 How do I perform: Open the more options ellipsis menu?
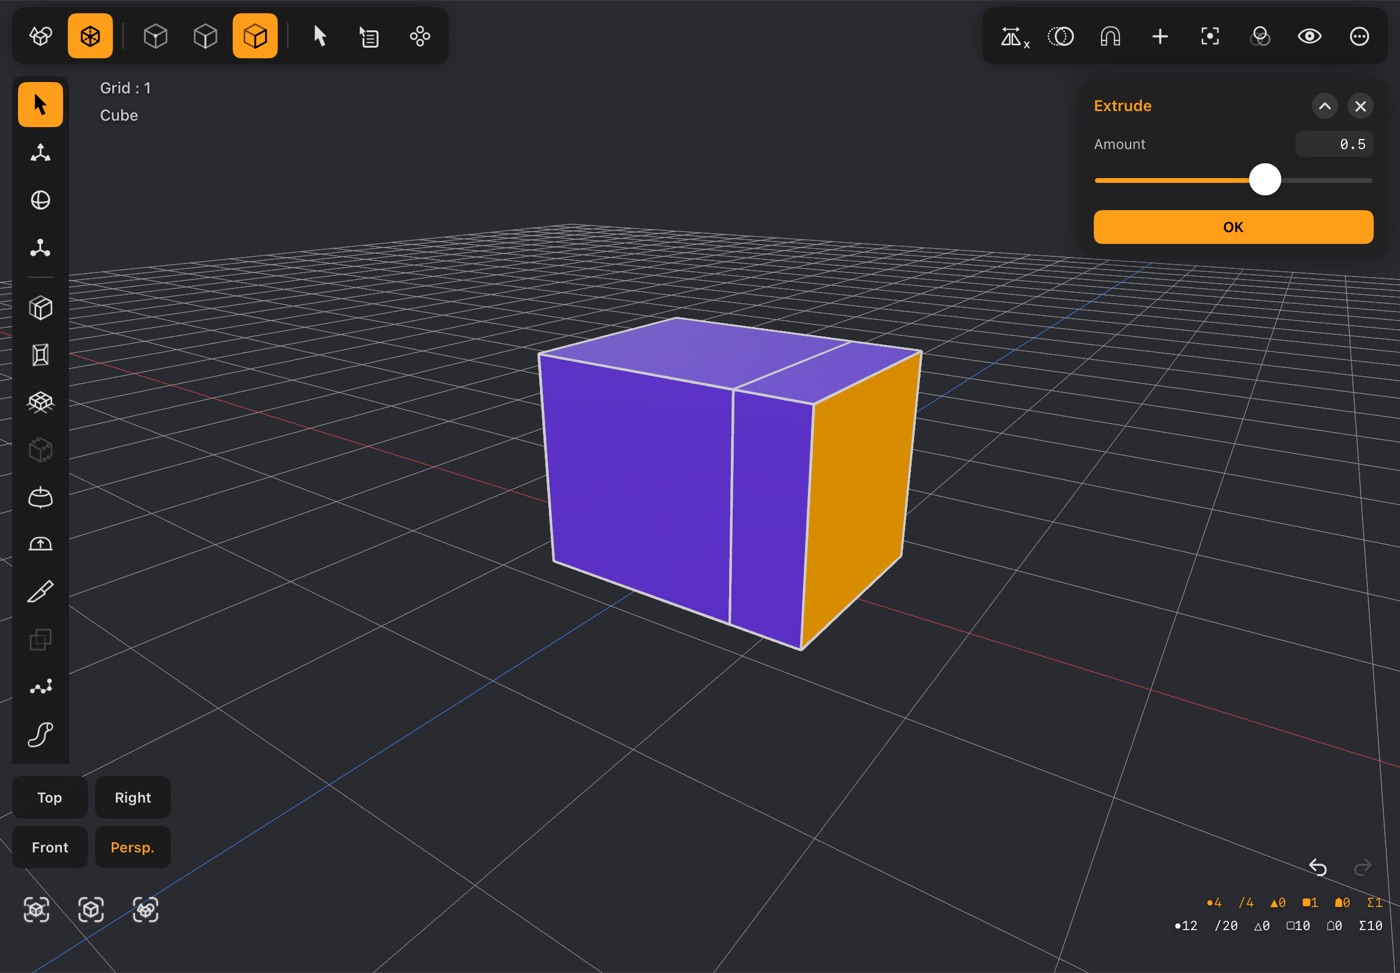(1359, 37)
